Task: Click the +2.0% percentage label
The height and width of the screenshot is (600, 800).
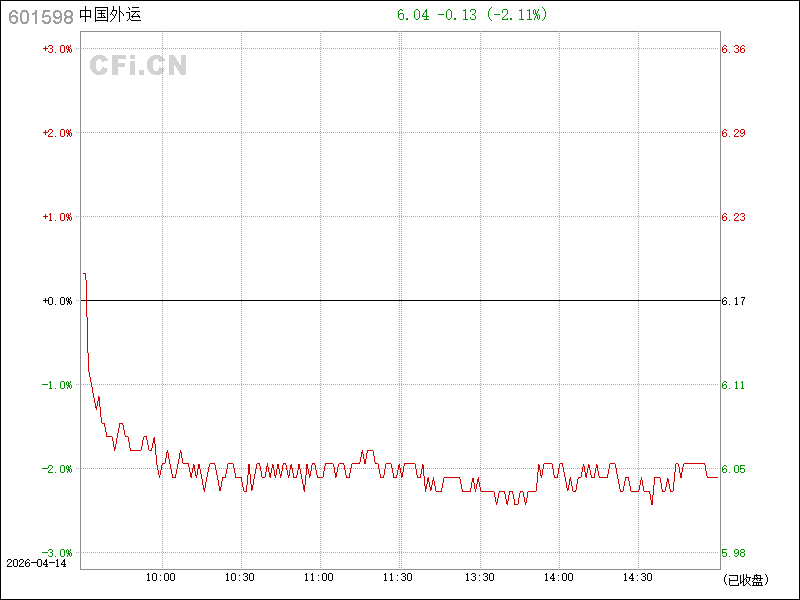Action: (57, 133)
